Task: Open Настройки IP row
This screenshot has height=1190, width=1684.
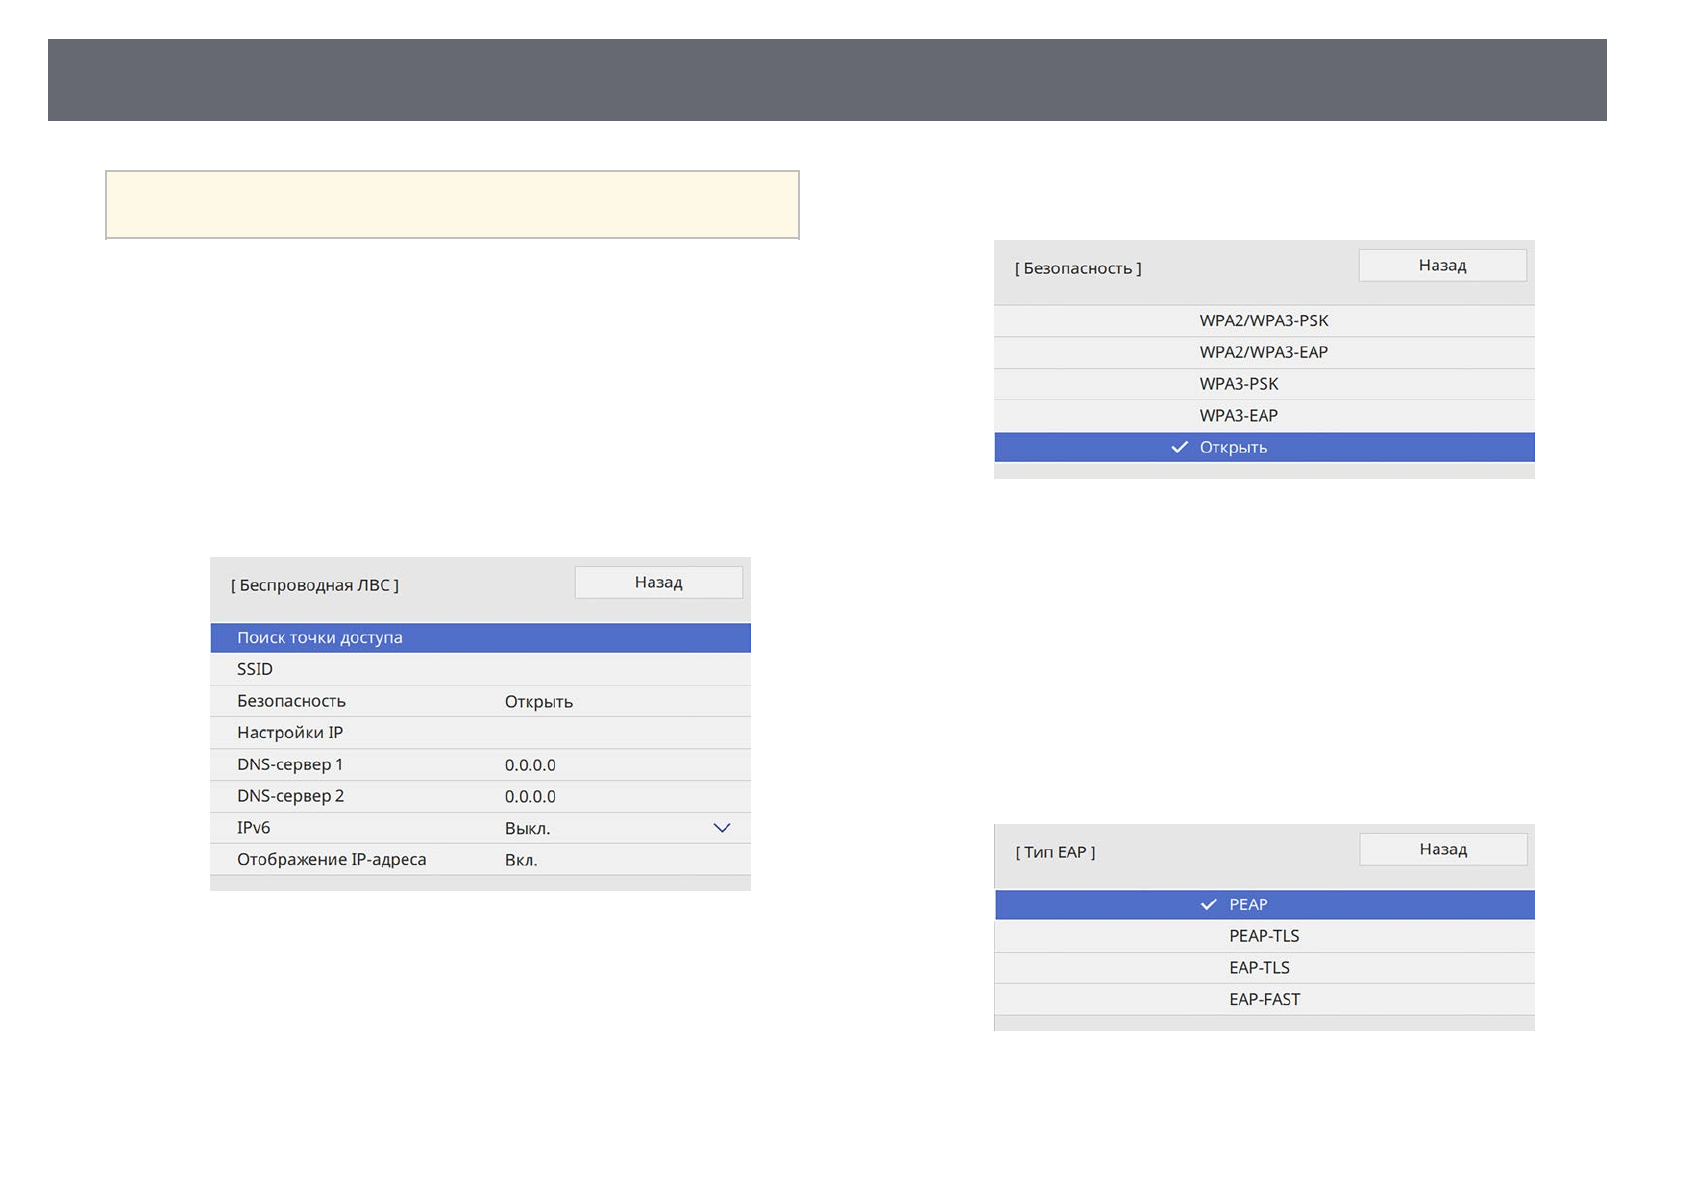Action: [480, 733]
